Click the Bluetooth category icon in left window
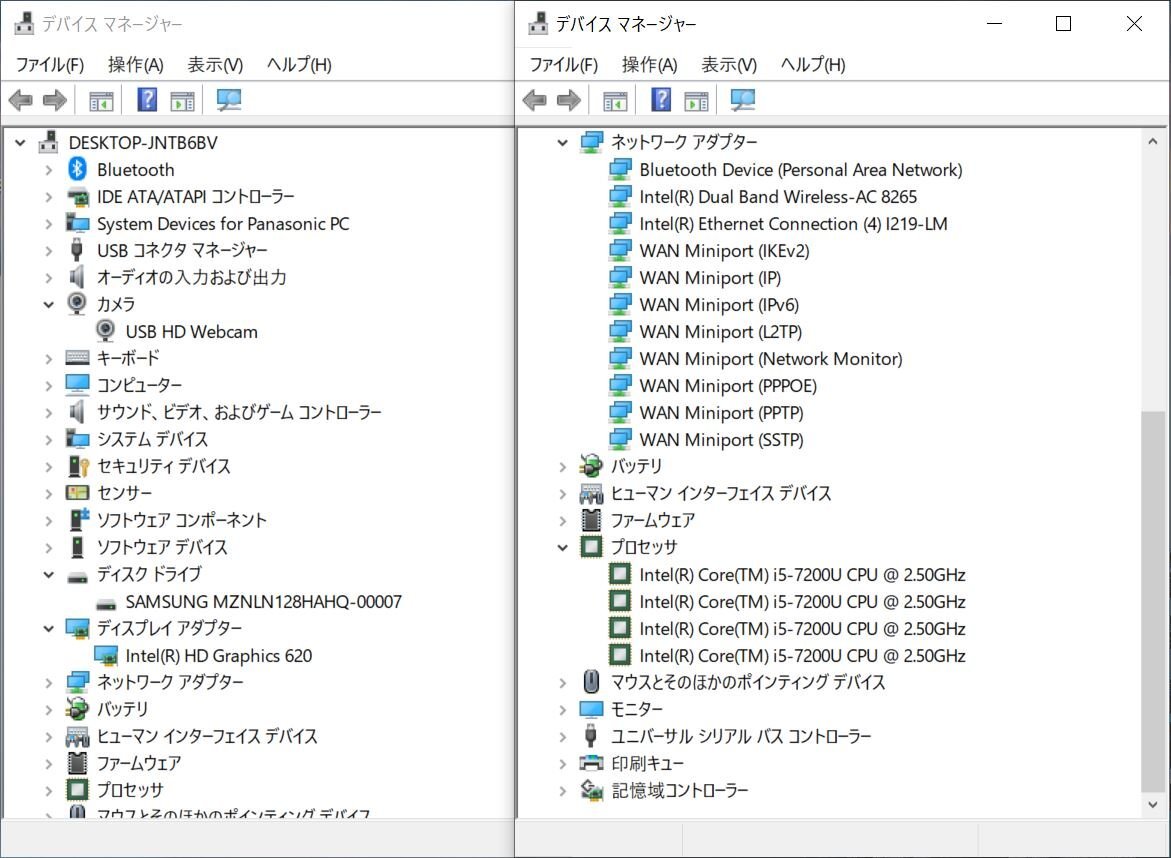Image resolution: width=1171 pixels, height=858 pixels. (x=77, y=169)
